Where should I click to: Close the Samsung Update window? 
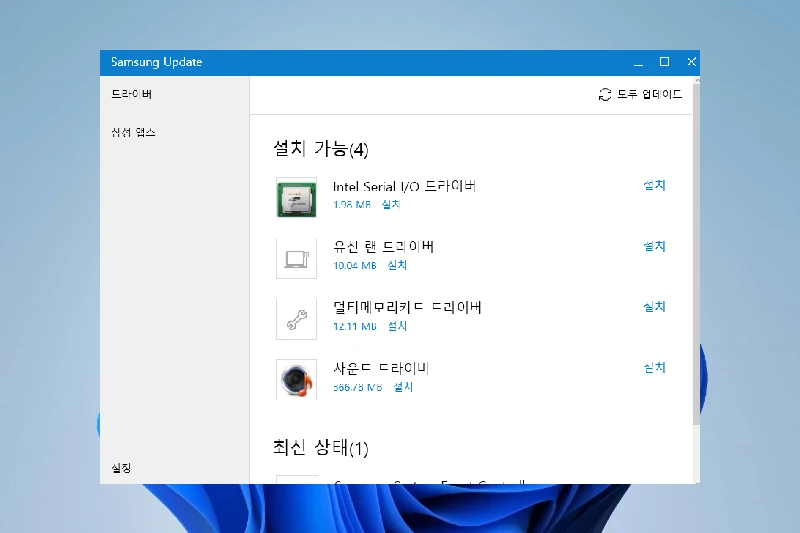tap(691, 62)
